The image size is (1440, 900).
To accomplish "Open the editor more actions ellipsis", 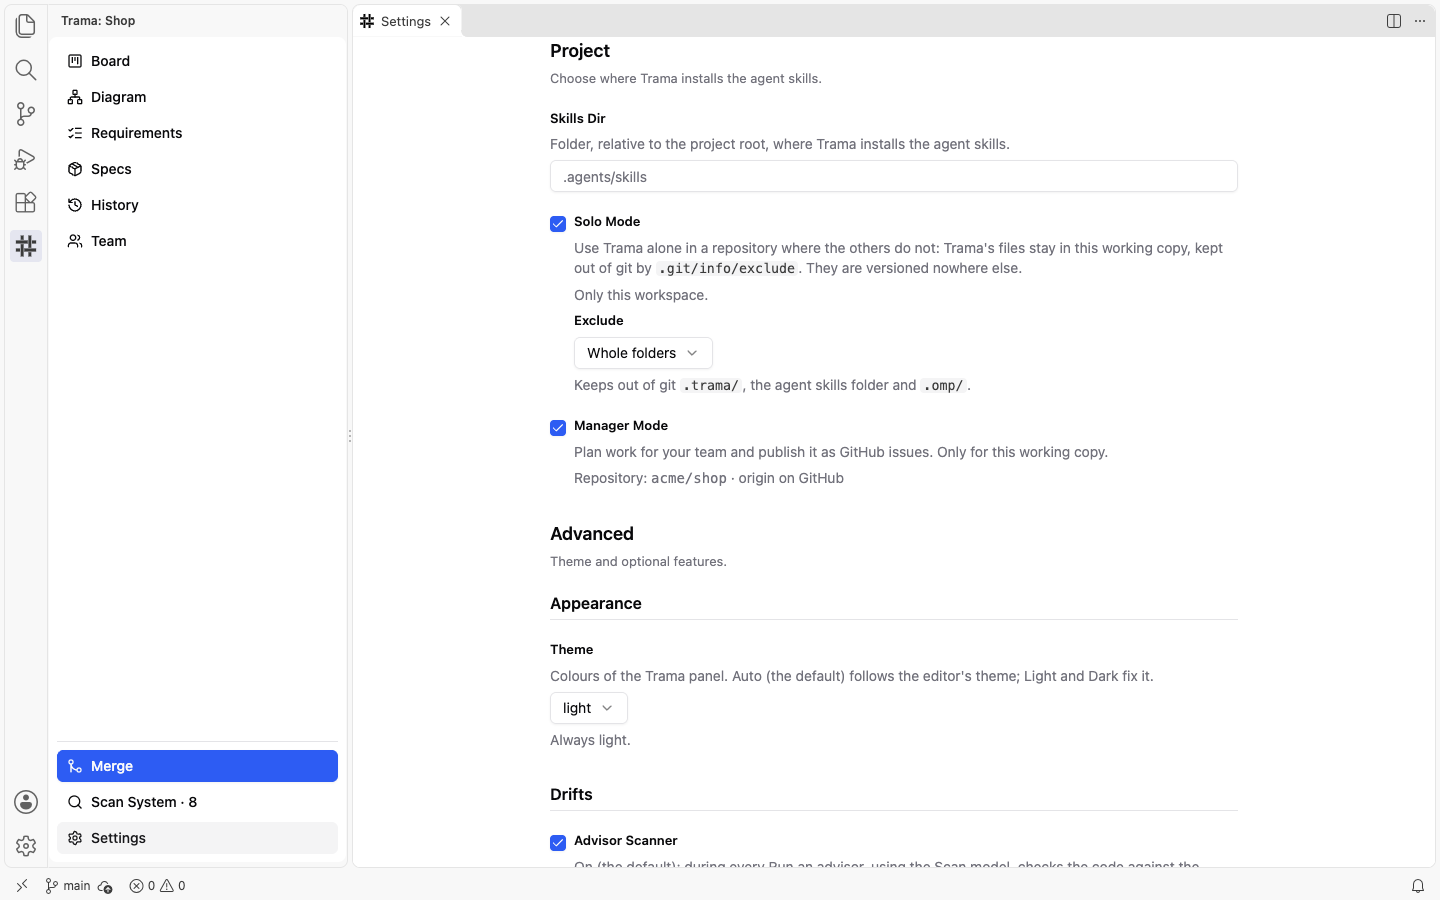I will point(1420,21).
